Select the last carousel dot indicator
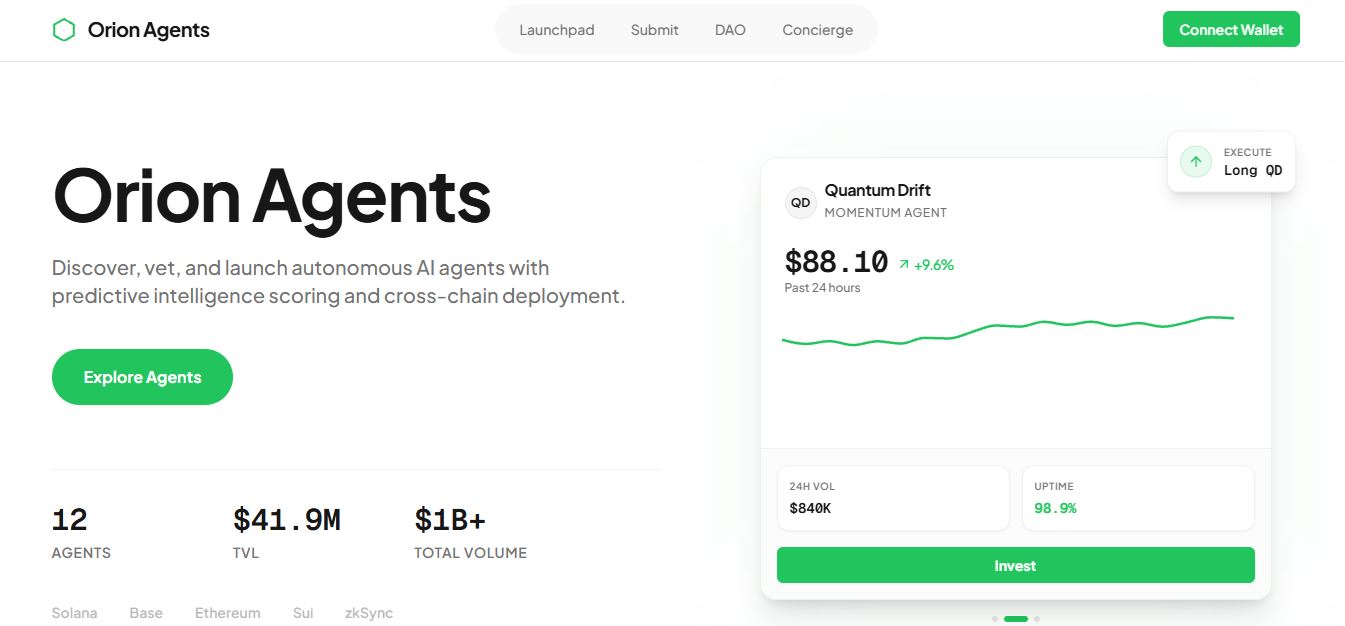 pos(1037,619)
